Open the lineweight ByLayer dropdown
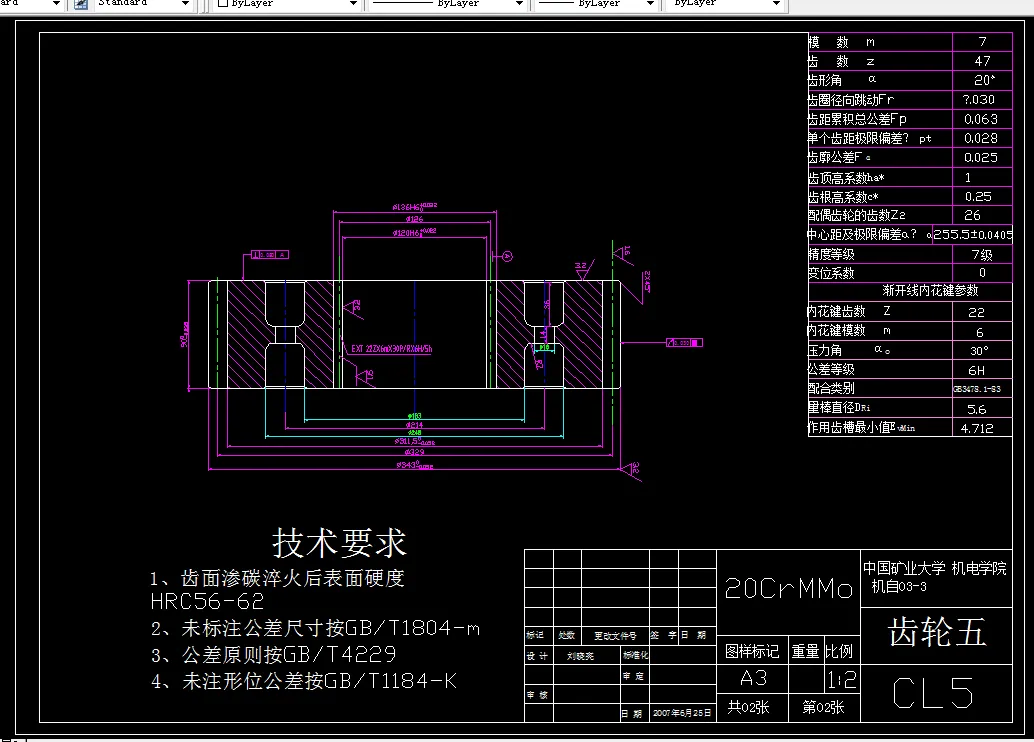Screen dimensions: 1034x742 [x=650, y=4]
